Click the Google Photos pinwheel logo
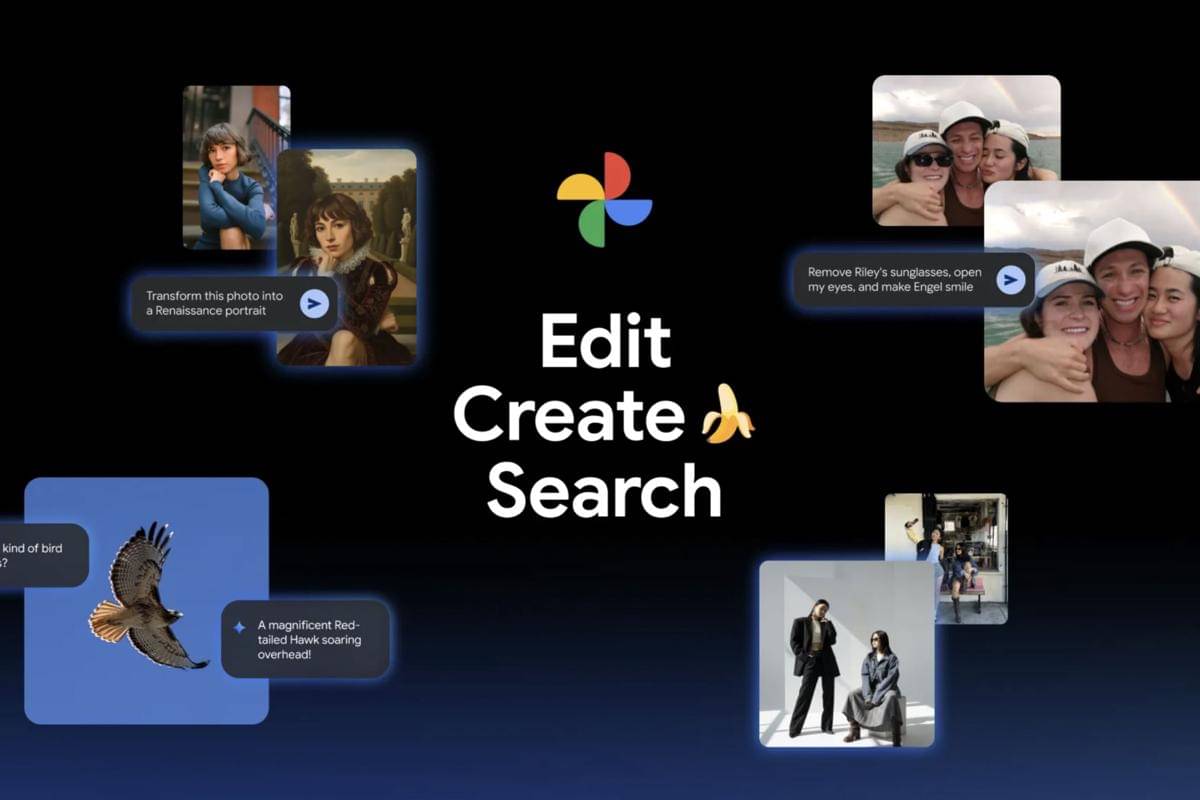The width and height of the screenshot is (1200, 800). click(x=606, y=200)
